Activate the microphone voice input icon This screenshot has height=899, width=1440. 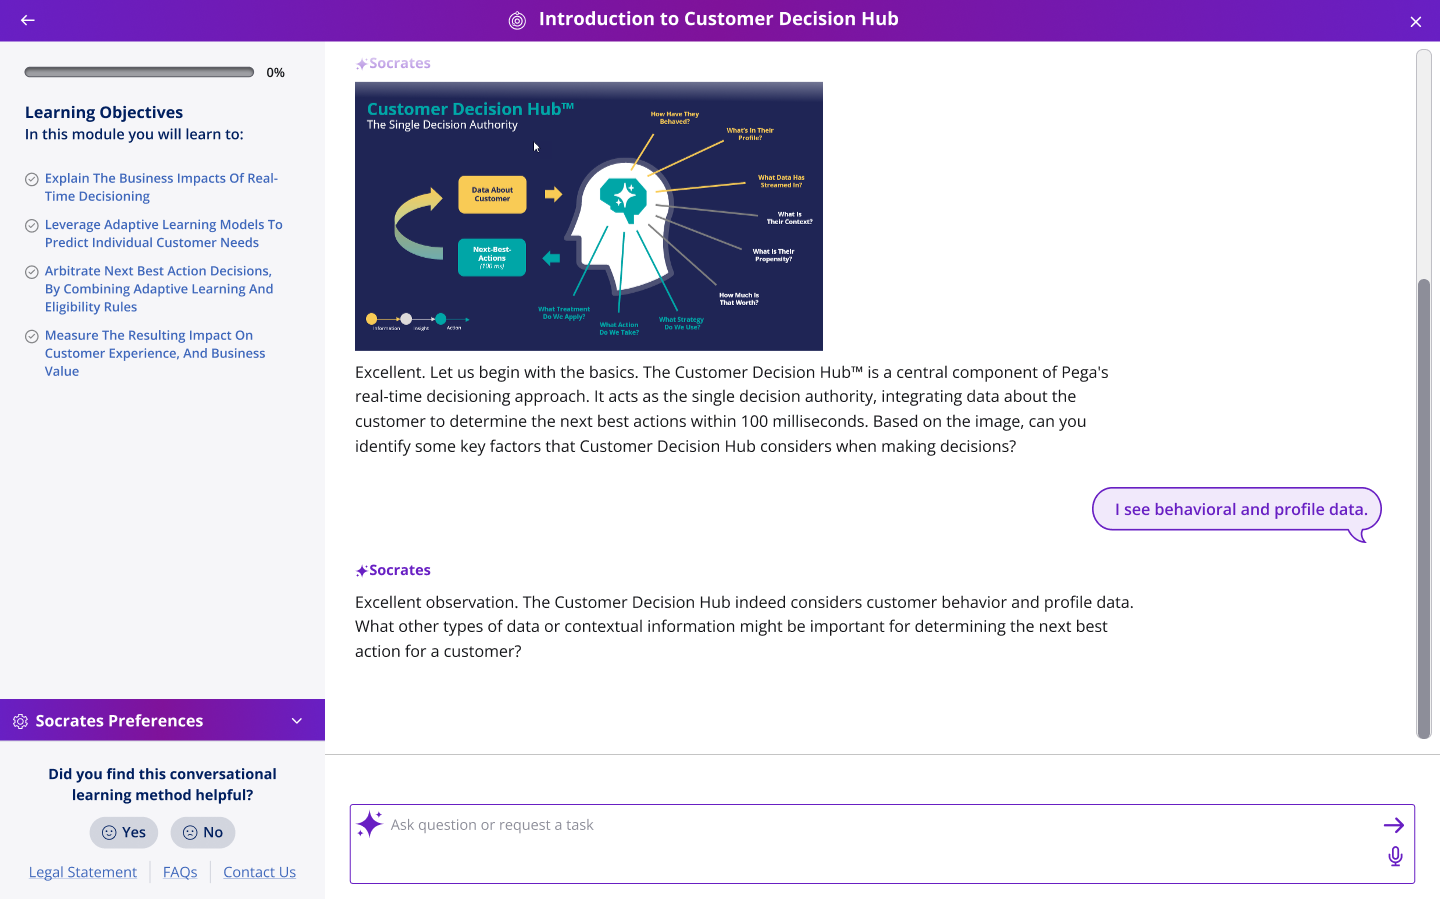pos(1395,856)
